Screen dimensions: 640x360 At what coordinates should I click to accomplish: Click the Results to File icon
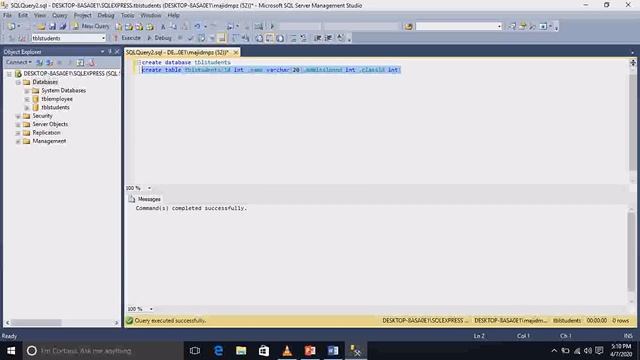280,38
